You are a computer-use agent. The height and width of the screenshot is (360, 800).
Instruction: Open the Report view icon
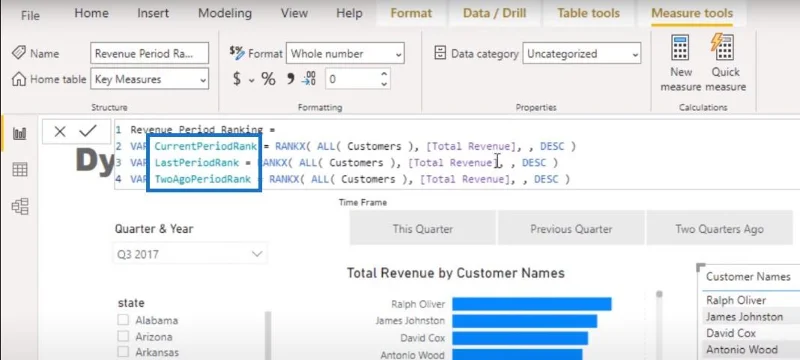point(20,134)
